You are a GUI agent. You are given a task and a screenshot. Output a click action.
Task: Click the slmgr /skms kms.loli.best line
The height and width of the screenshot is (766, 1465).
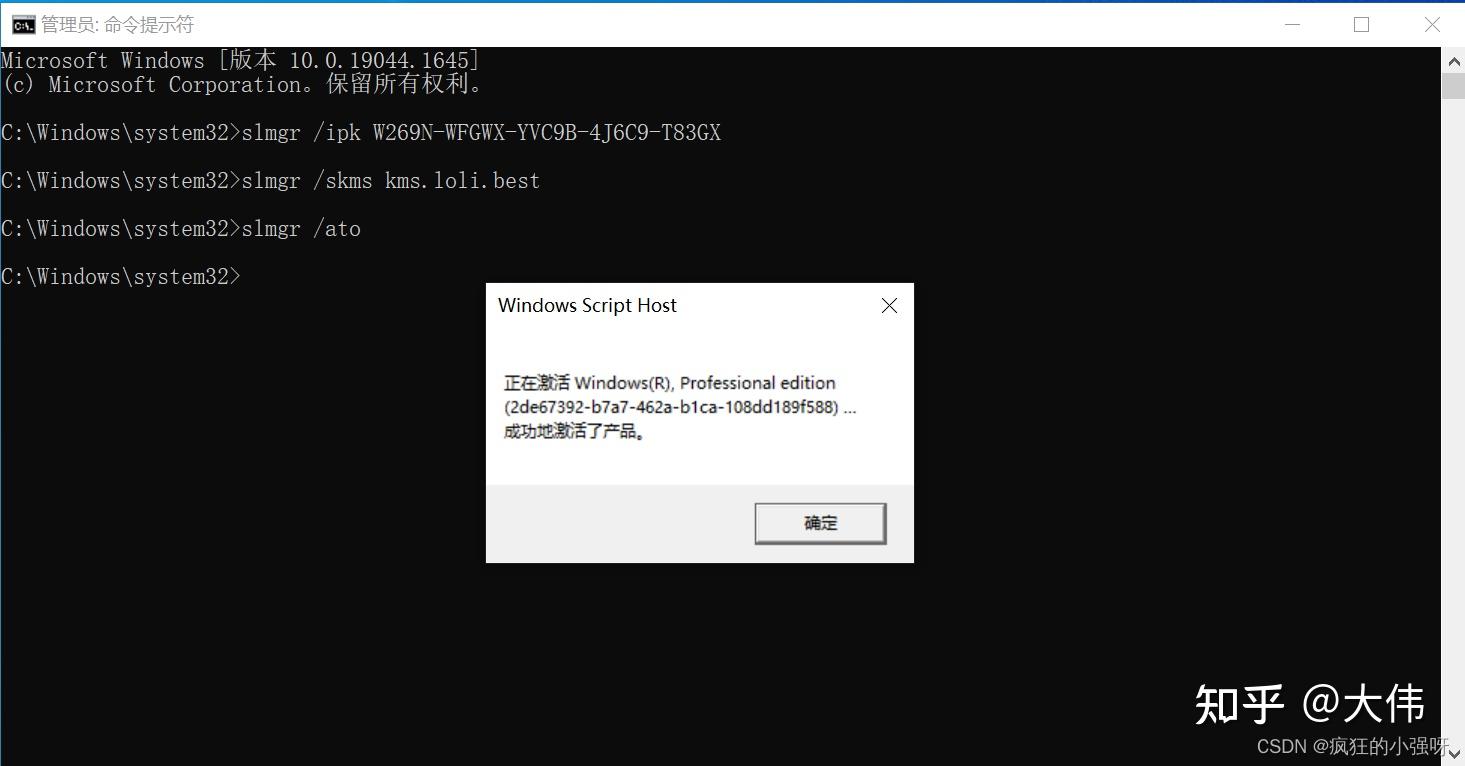(271, 181)
